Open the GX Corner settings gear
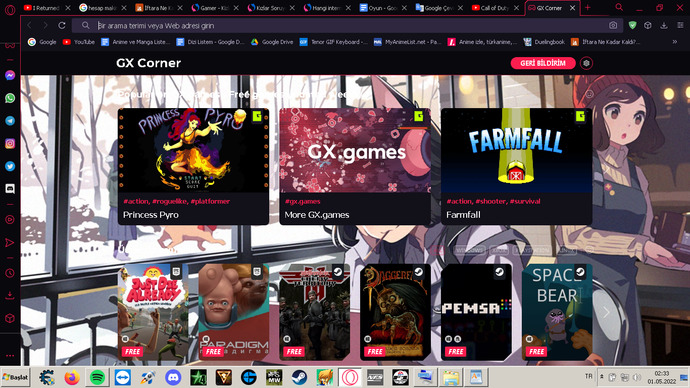Image resolution: width=690 pixels, height=388 pixels. (586, 63)
